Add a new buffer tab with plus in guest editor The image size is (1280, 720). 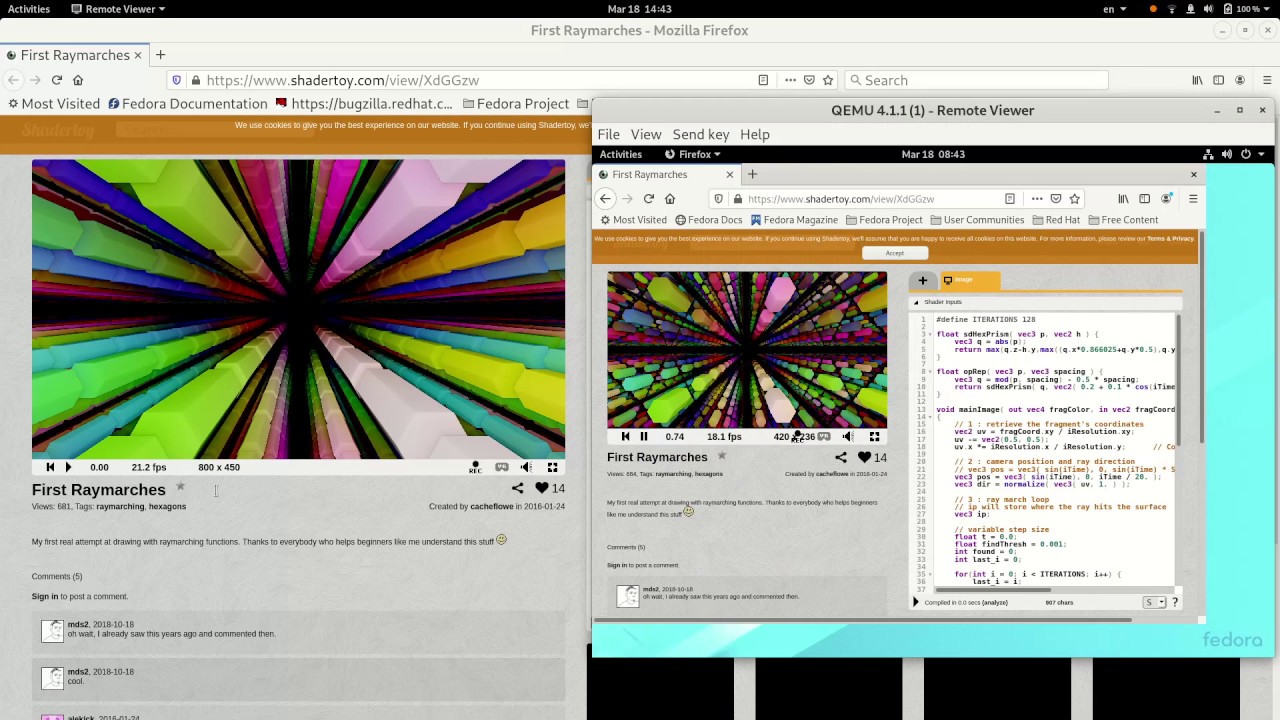922,281
